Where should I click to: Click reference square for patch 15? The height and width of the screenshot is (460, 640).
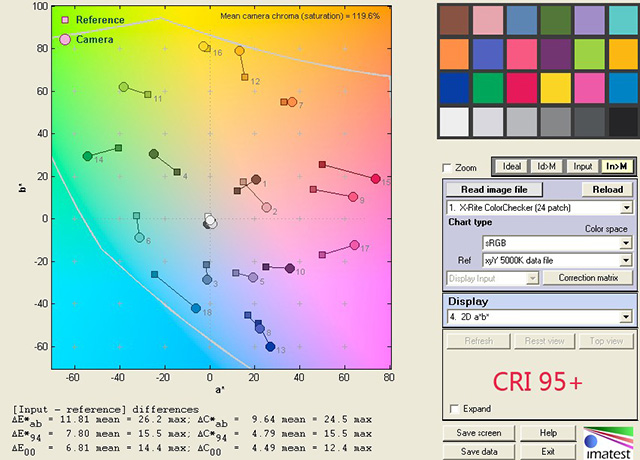click(322, 164)
